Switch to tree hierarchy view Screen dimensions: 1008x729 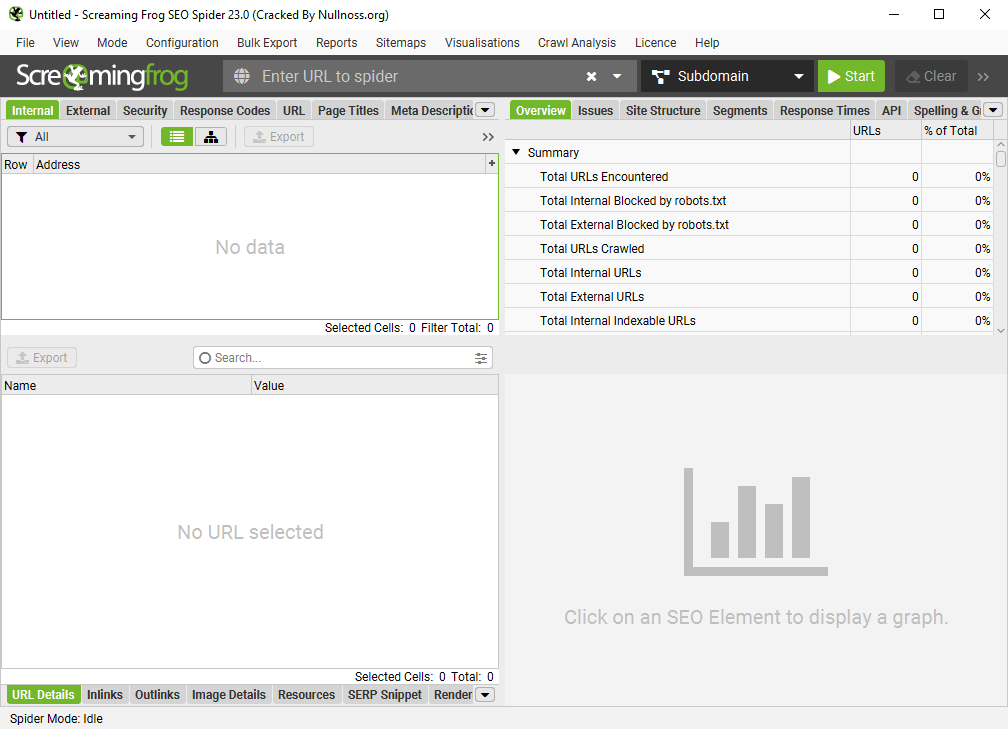point(211,137)
